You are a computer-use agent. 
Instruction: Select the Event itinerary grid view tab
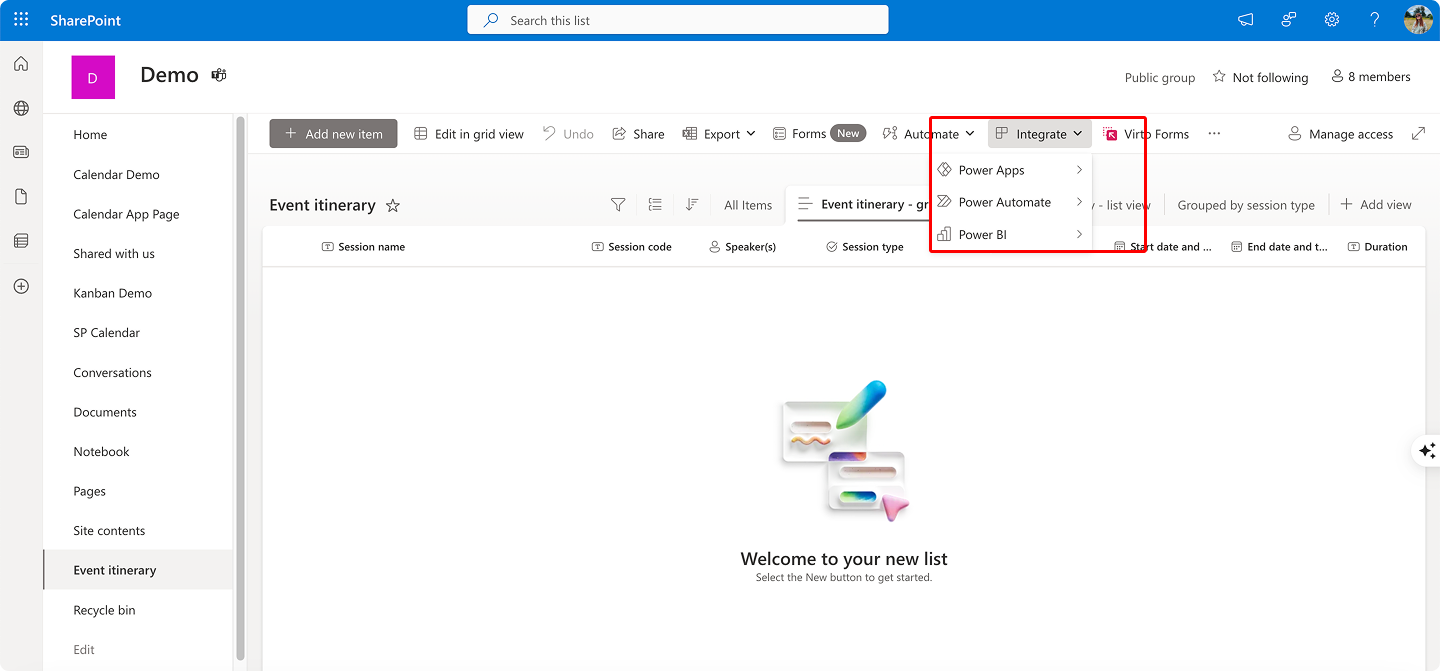coord(863,205)
